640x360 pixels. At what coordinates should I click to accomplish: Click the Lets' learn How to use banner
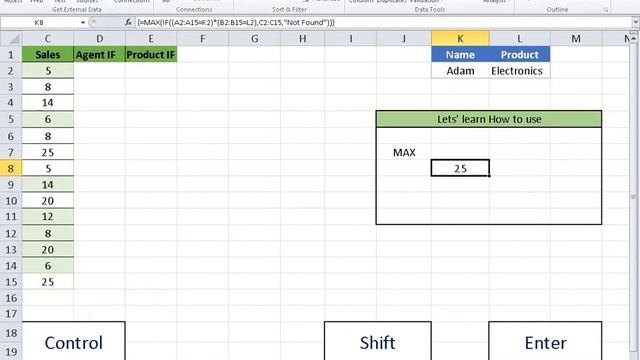(x=489, y=119)
